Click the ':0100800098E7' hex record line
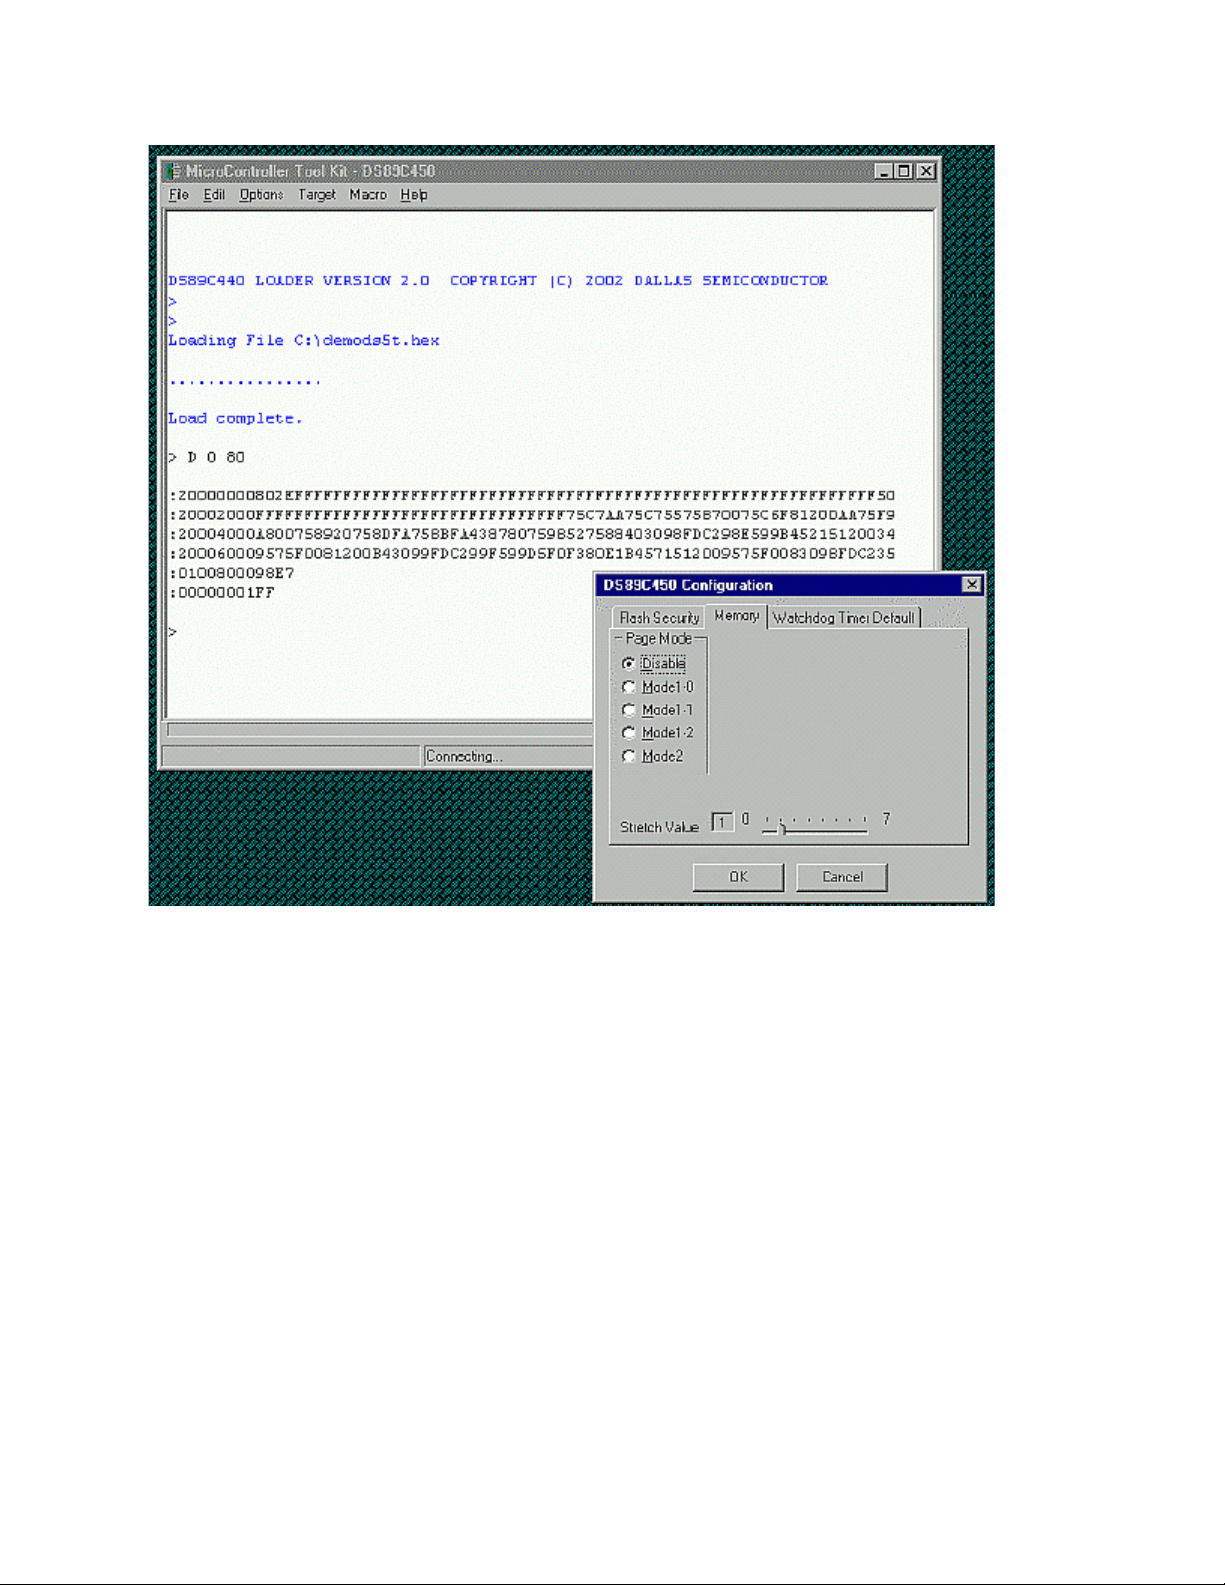This screenshot has width=1225, height=1585. point(231,574)
